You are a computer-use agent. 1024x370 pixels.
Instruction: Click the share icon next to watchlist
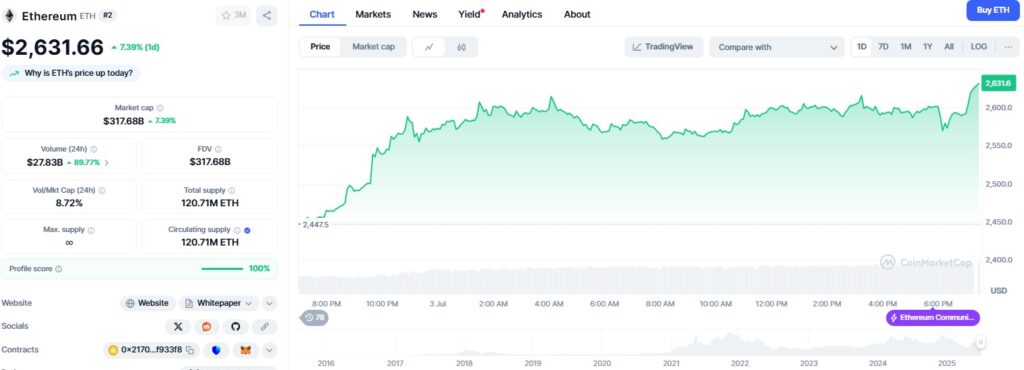click(x=266, y=16)
